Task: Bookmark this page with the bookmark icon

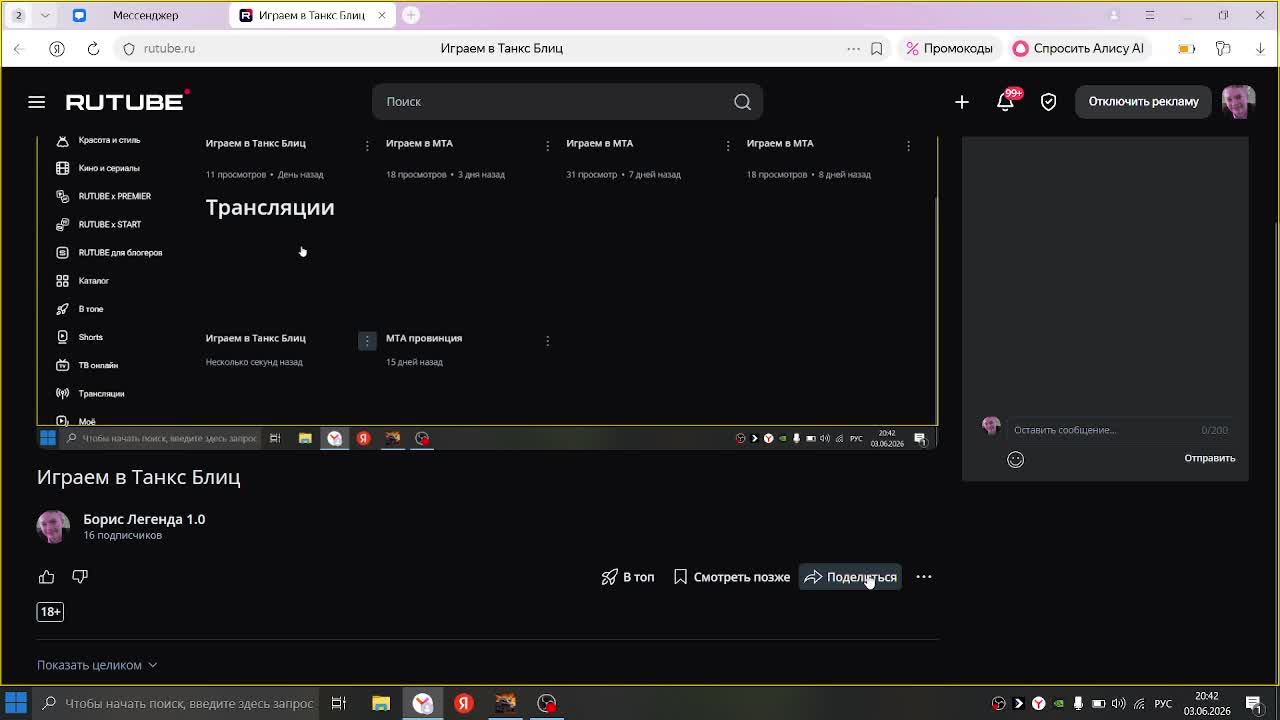Action: 877,48
